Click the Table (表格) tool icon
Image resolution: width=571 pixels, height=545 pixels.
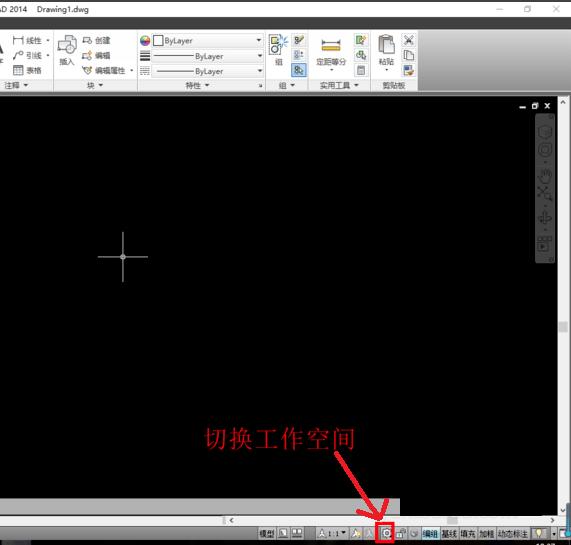(x=18, y=70)
